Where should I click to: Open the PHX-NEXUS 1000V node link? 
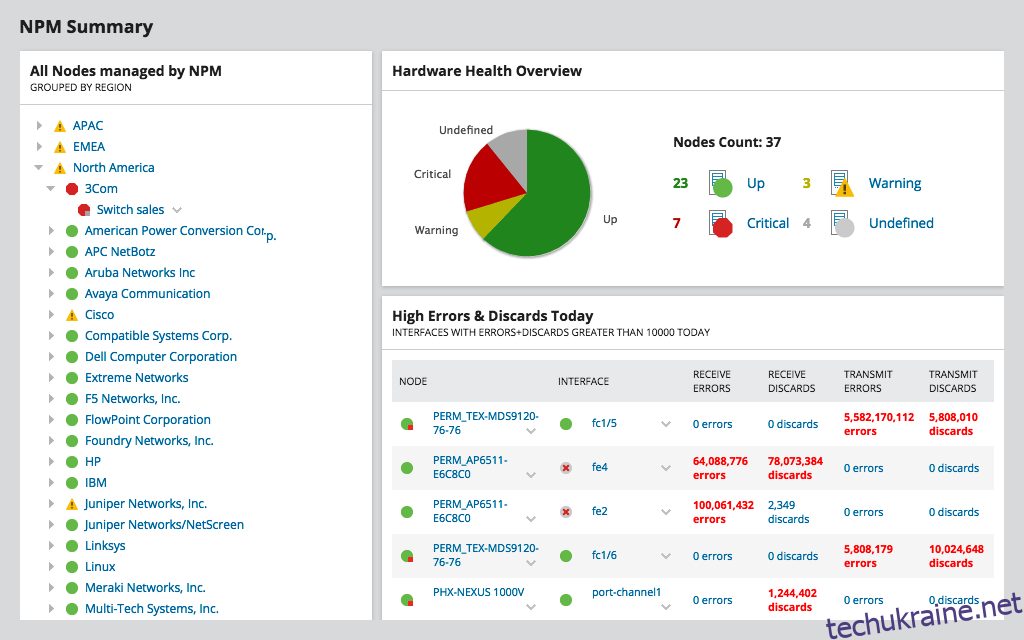479,592
